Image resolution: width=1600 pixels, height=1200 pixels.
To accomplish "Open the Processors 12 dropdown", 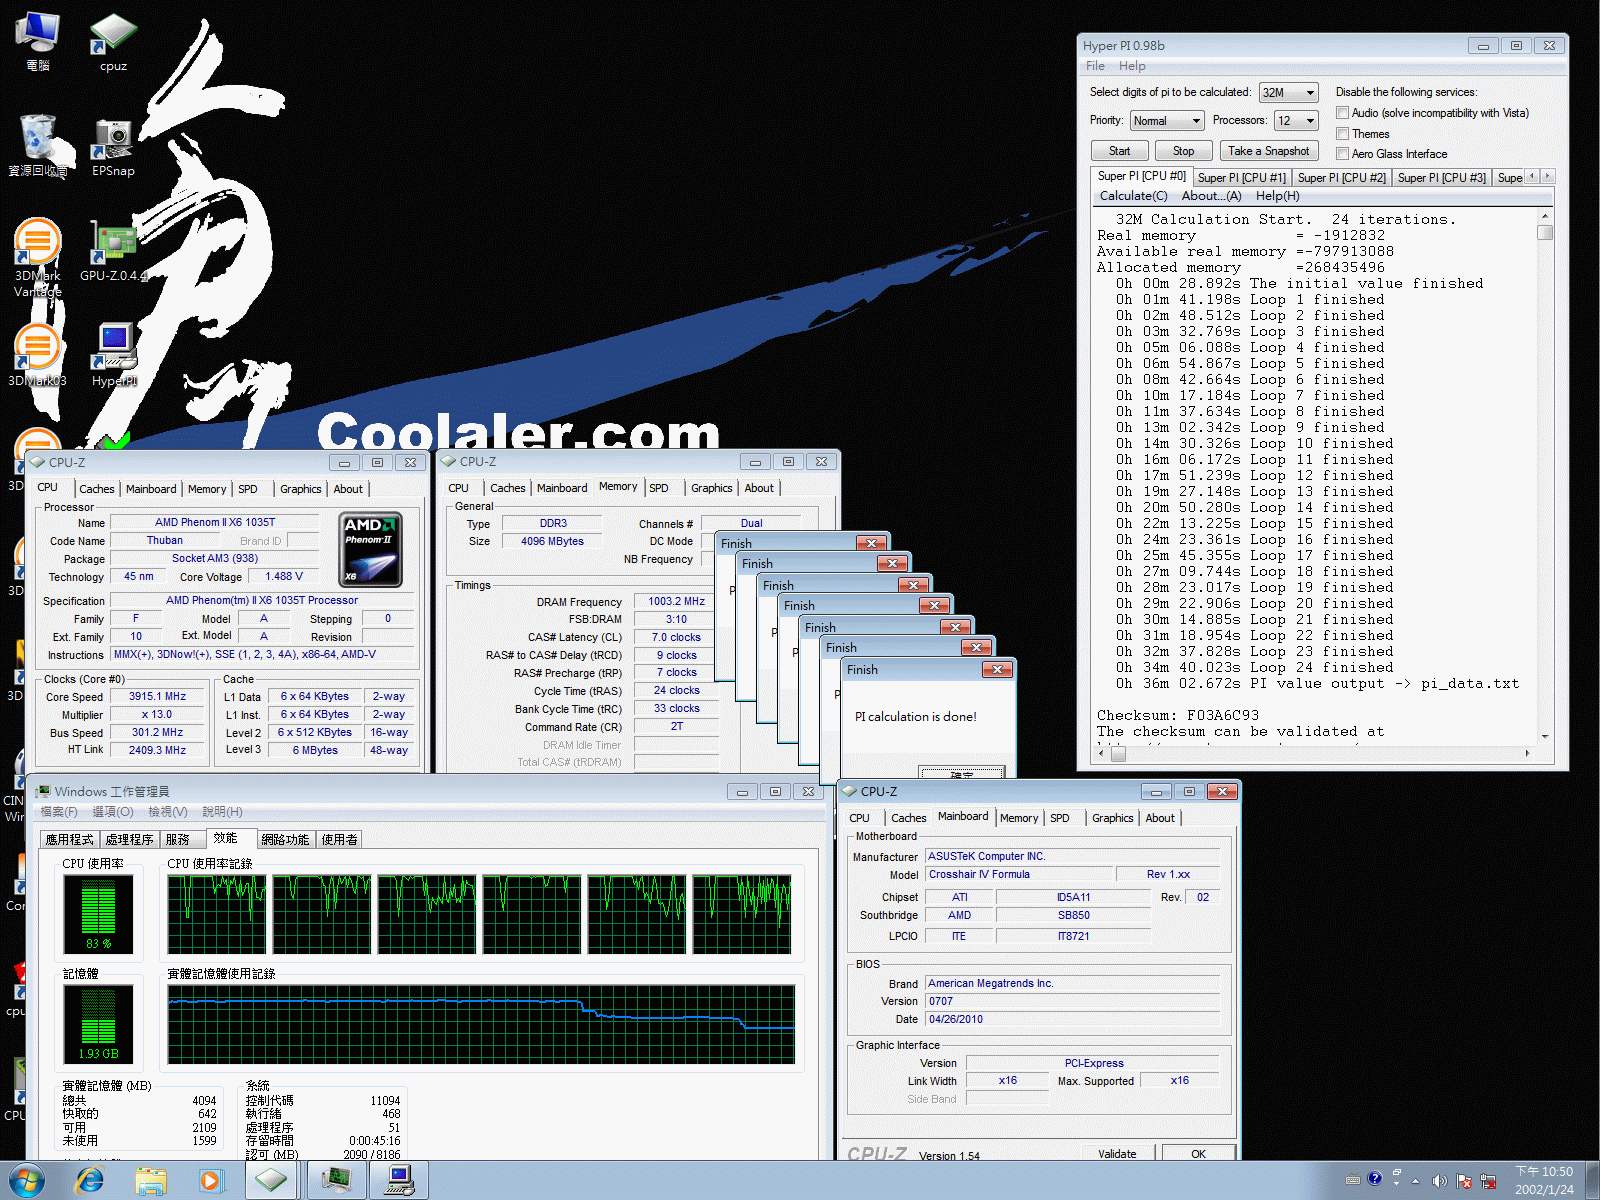I will (x=1297, y=121).
